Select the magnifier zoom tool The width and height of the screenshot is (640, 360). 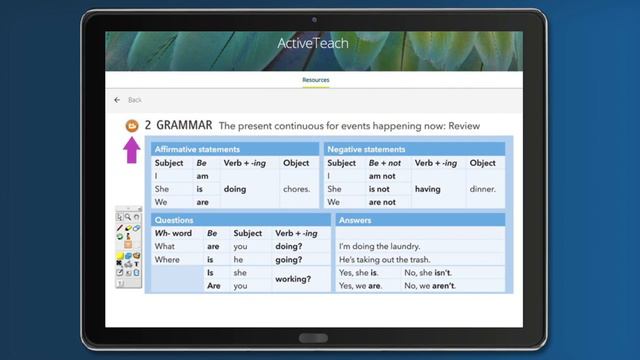tap(128, 217)
